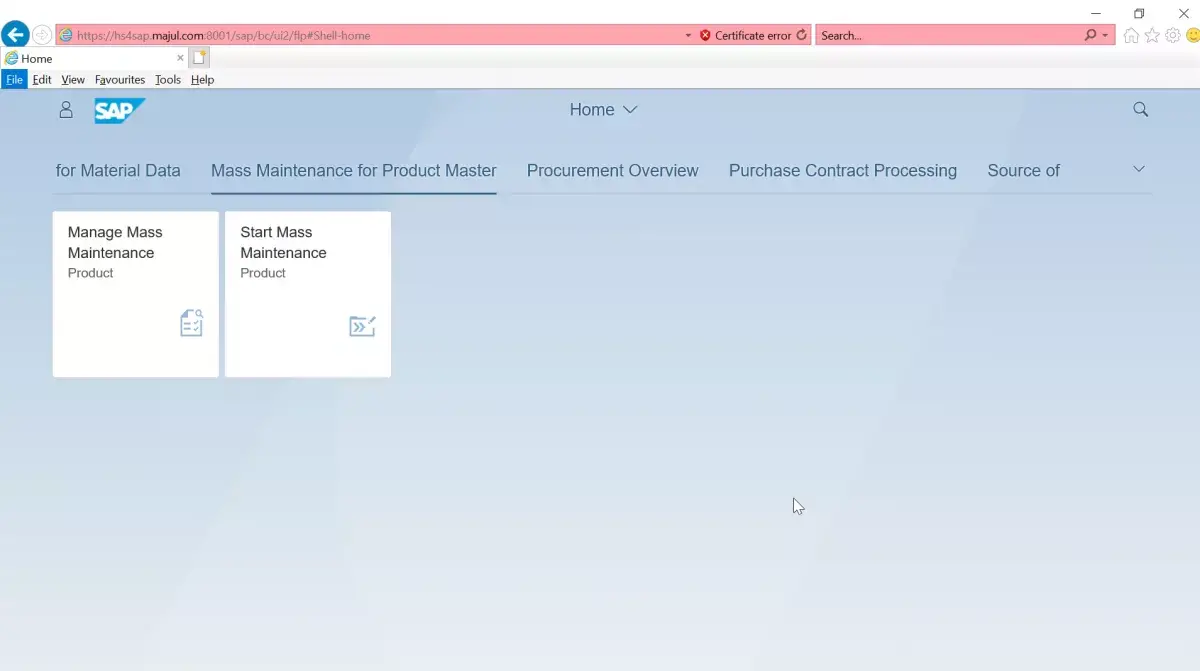This screenshot has width=1200, height=671.
Task: Click the browser search magnifier icon
Action: pos(1090,35)
